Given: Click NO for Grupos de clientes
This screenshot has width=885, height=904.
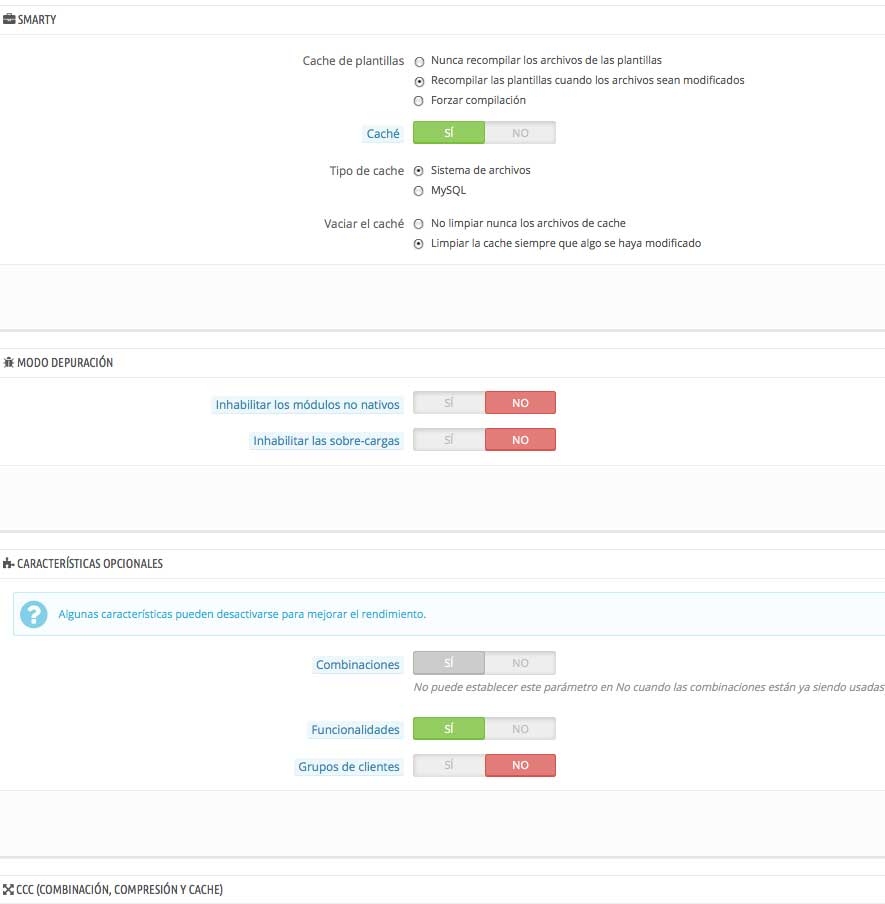Looking at the screenshot, I should pyautogui.click(x=520, y=765).
